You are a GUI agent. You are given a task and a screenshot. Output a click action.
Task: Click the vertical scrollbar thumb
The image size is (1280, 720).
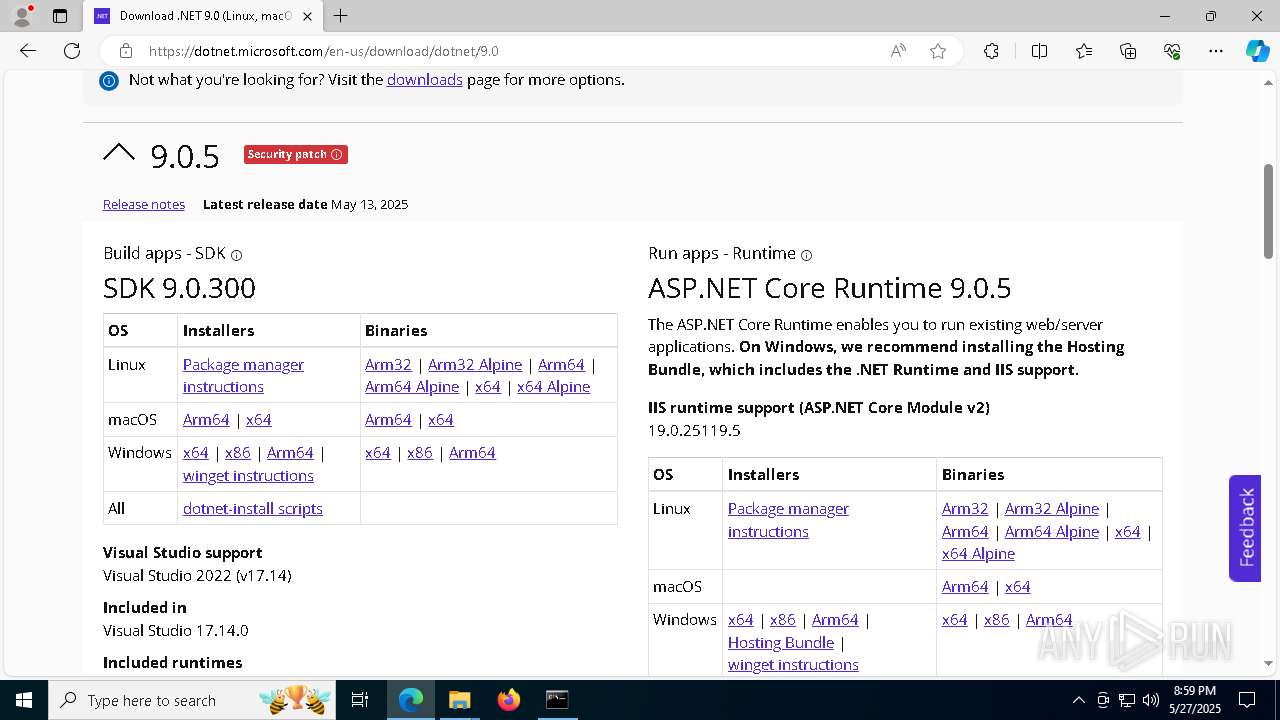pos(1269,211)
